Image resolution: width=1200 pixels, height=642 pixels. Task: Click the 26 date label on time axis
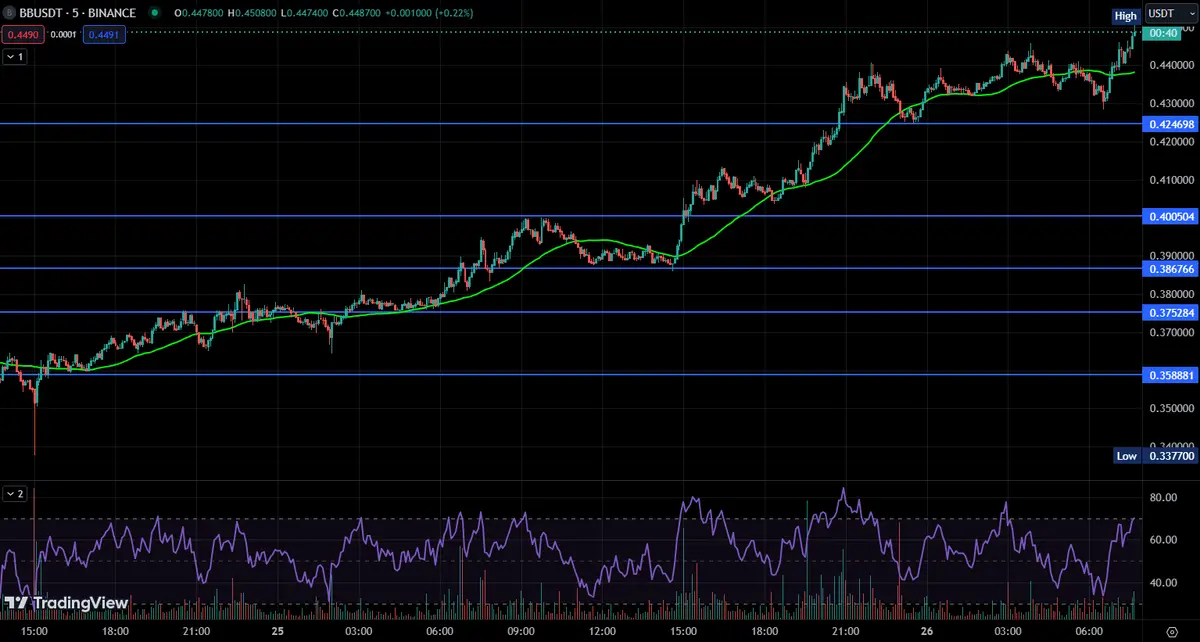point(927,632)
